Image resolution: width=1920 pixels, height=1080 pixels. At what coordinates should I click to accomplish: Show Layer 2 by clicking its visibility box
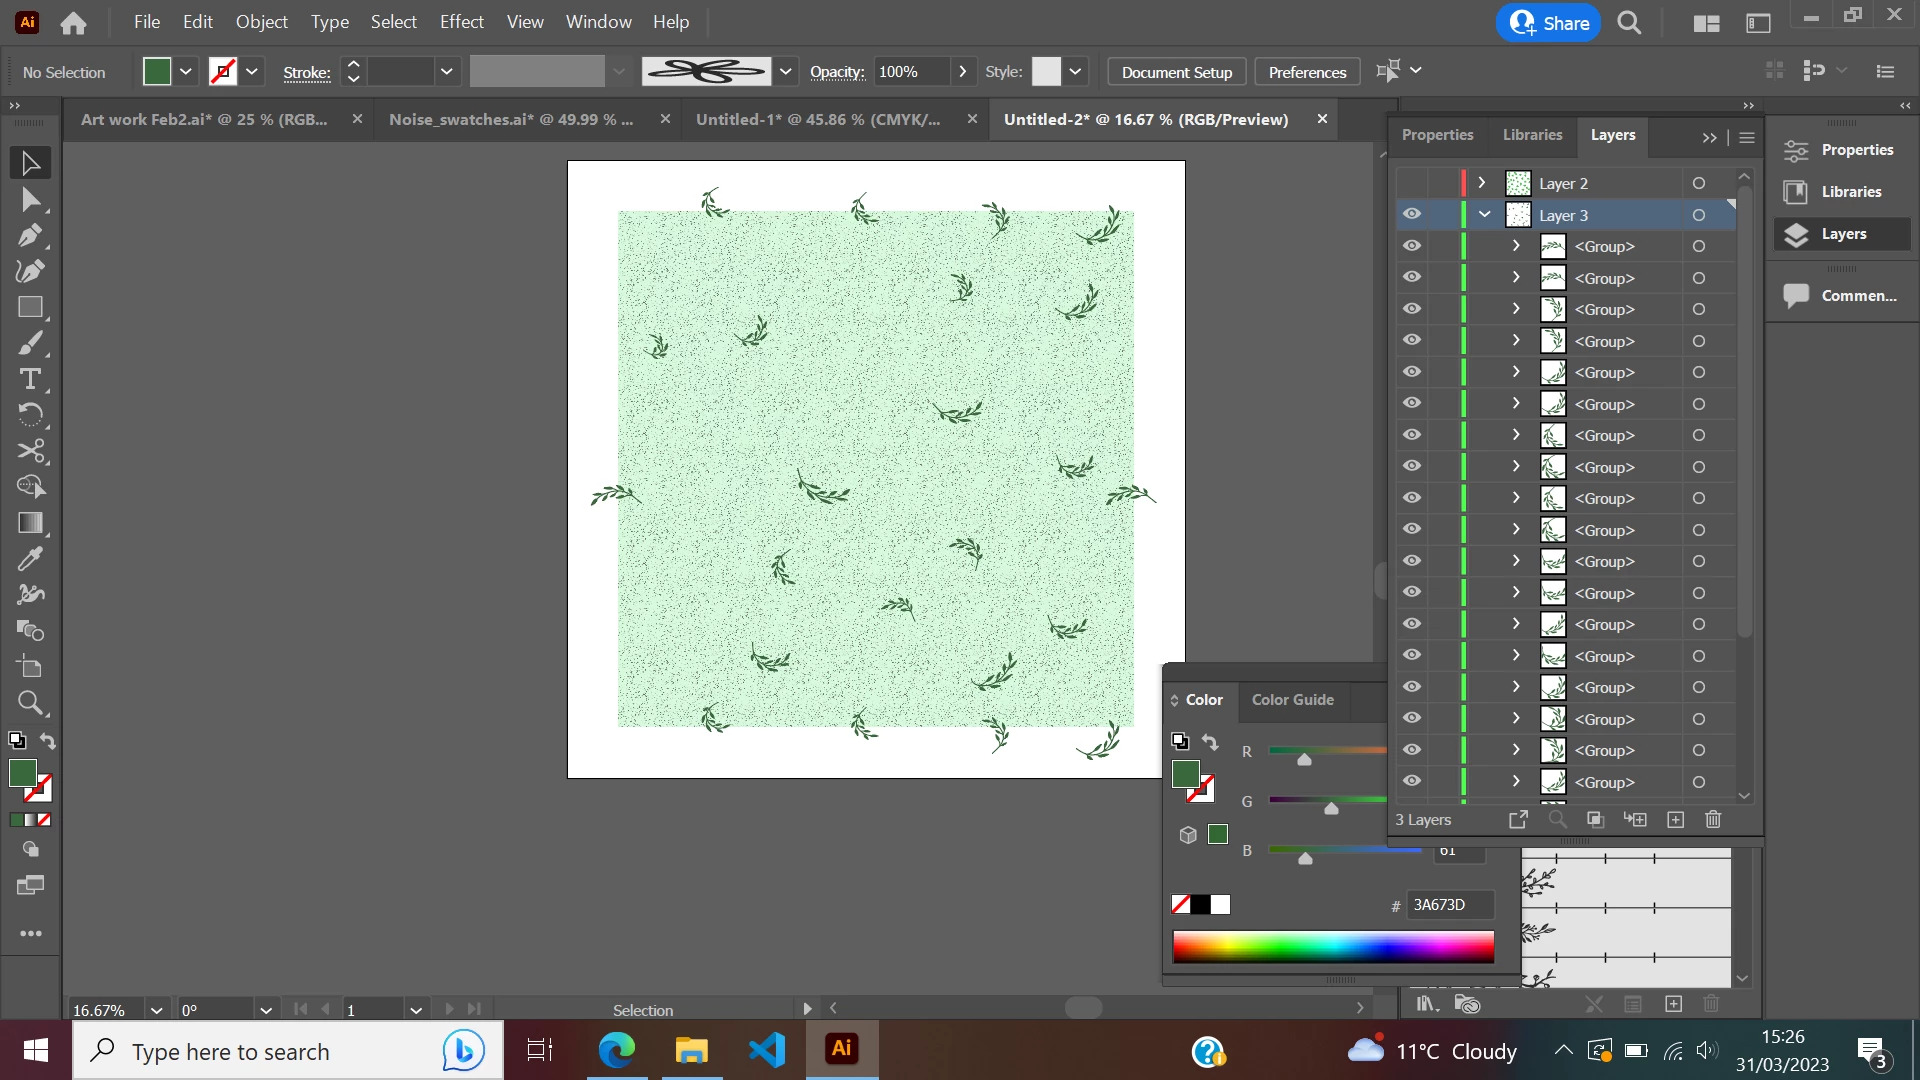point(1411,183)
